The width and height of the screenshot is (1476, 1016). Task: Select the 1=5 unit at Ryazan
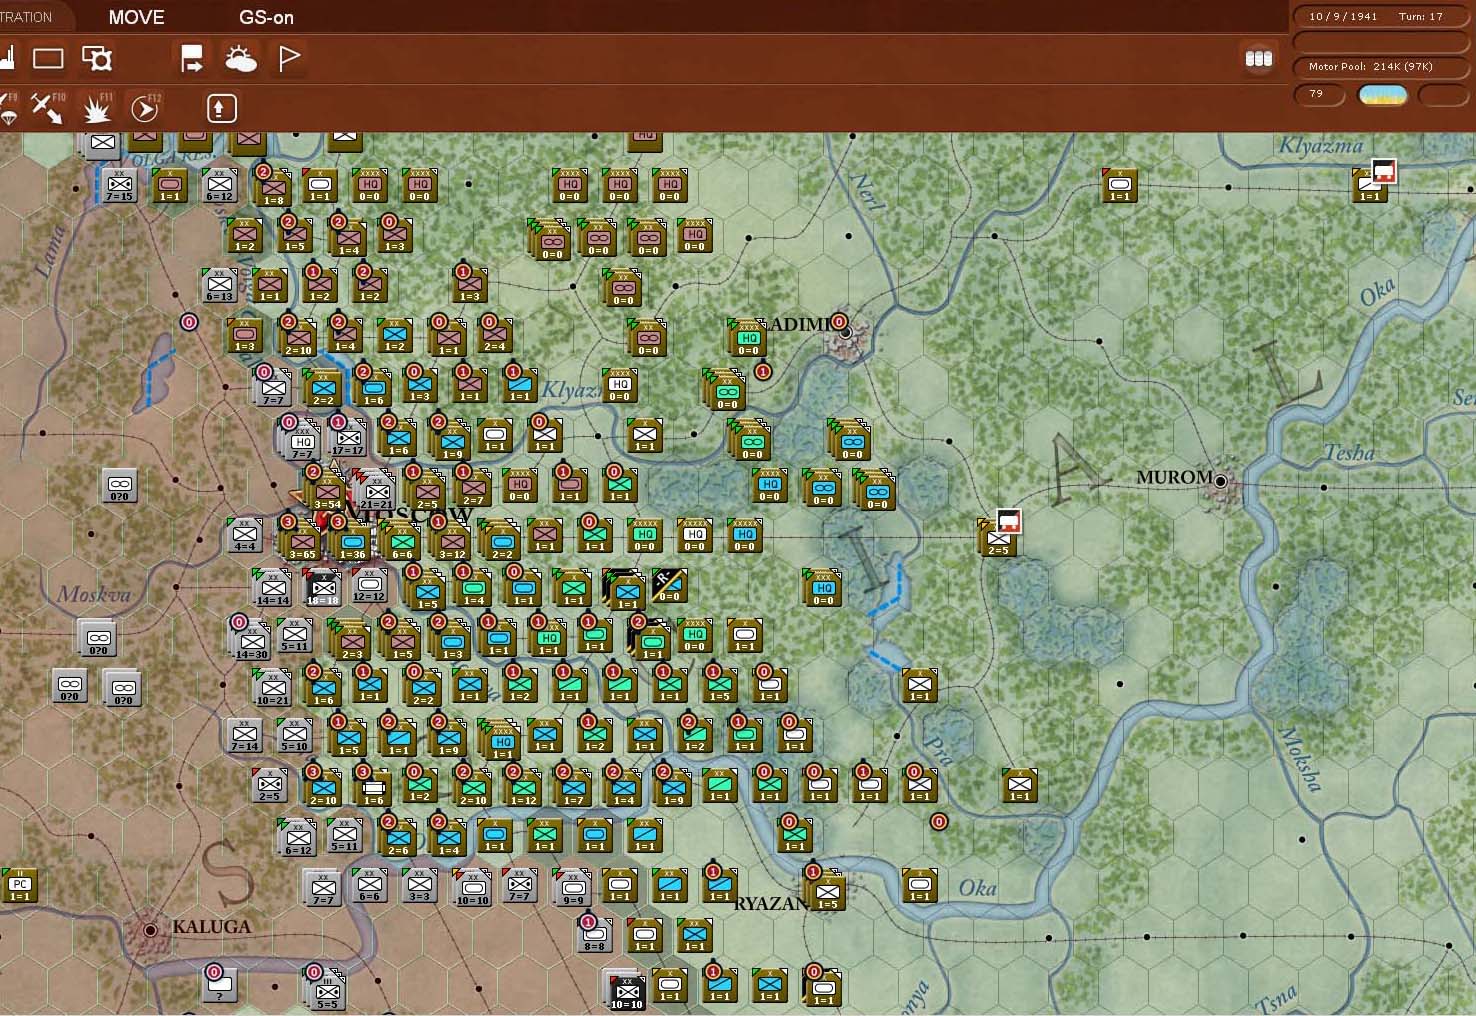(827, 892)
